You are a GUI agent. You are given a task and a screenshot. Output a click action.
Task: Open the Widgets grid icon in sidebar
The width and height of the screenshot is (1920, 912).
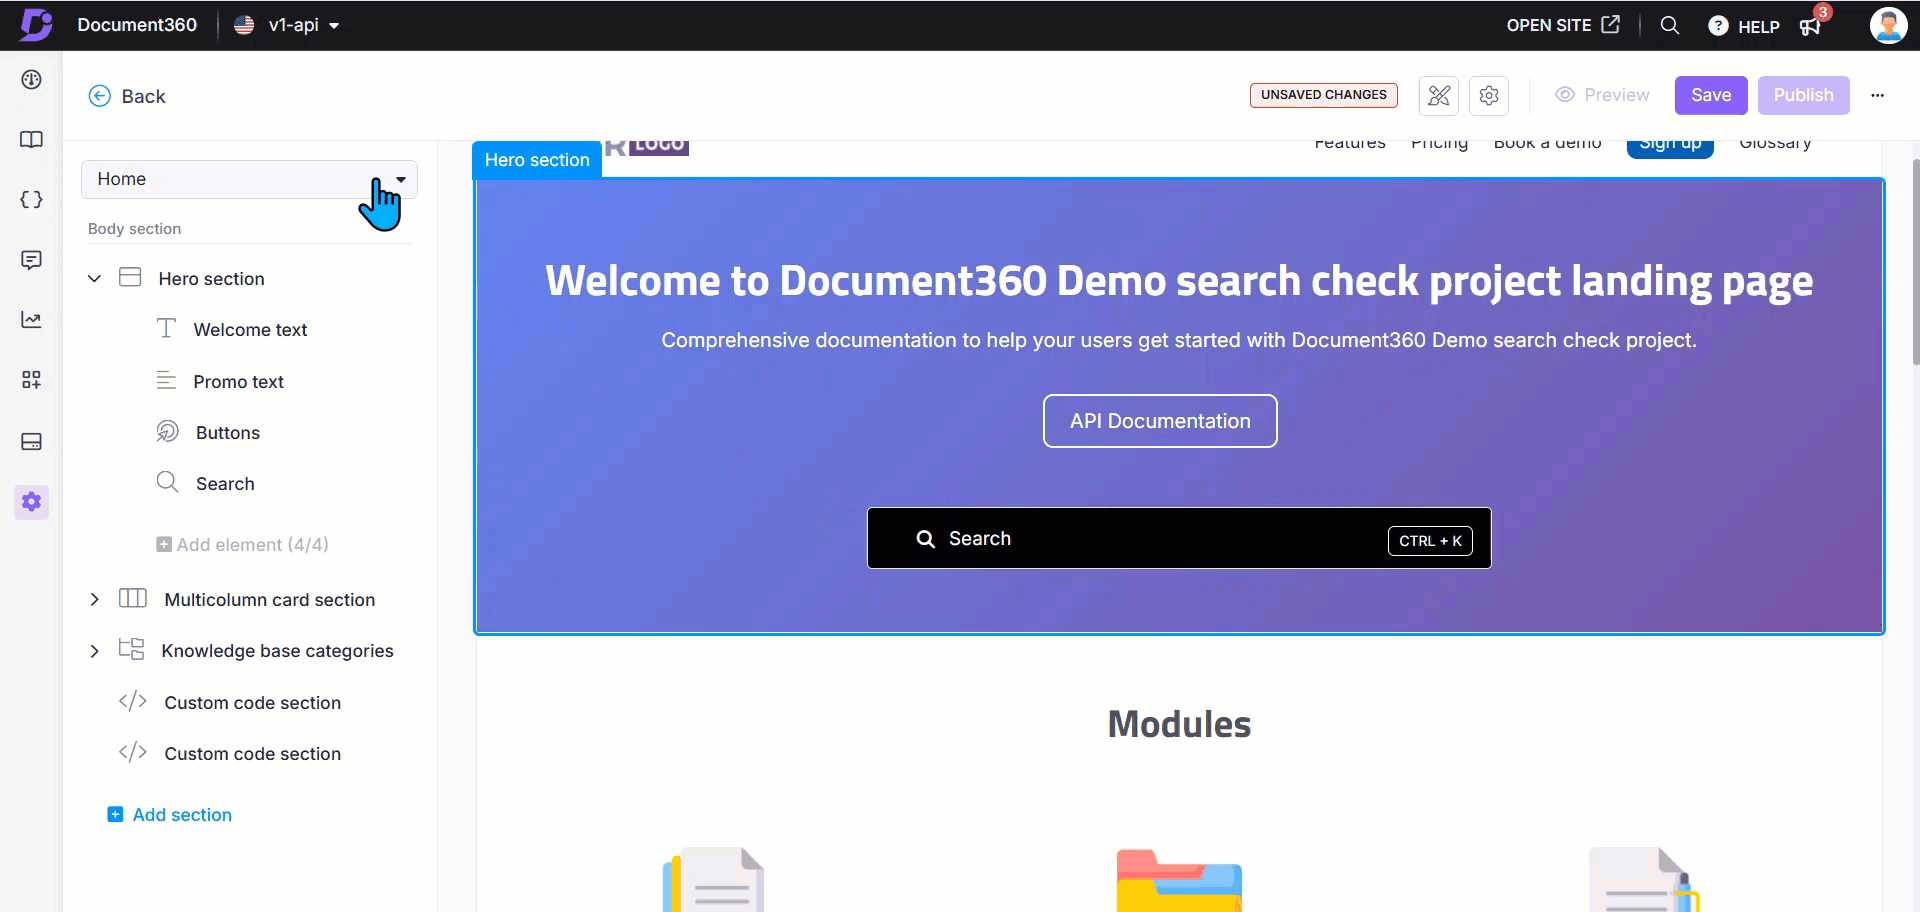(x=31, y=380)
